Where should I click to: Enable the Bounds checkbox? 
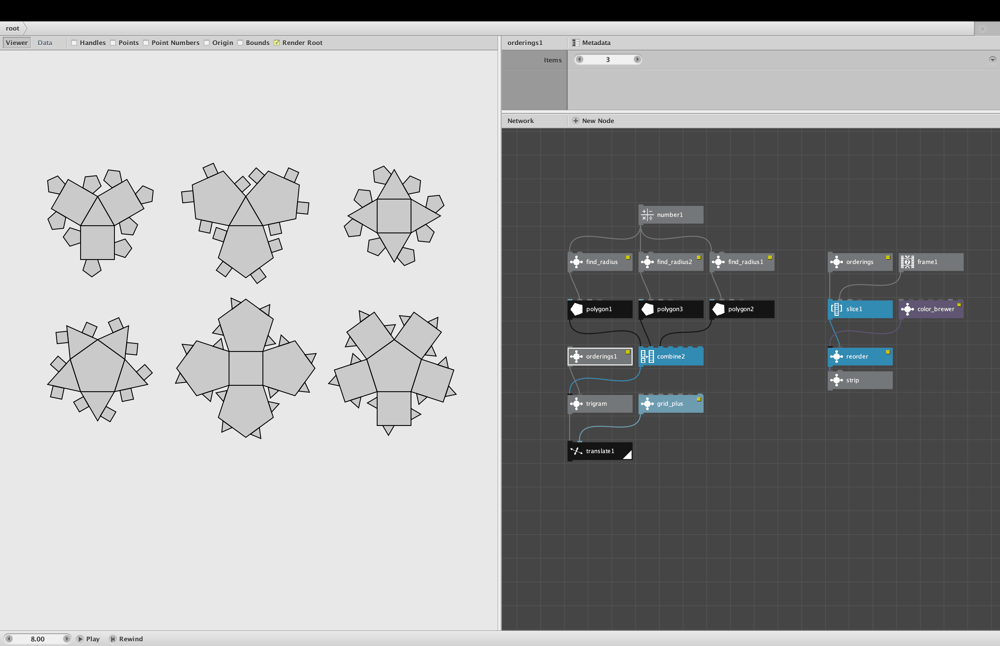click(x=240, y=43)
